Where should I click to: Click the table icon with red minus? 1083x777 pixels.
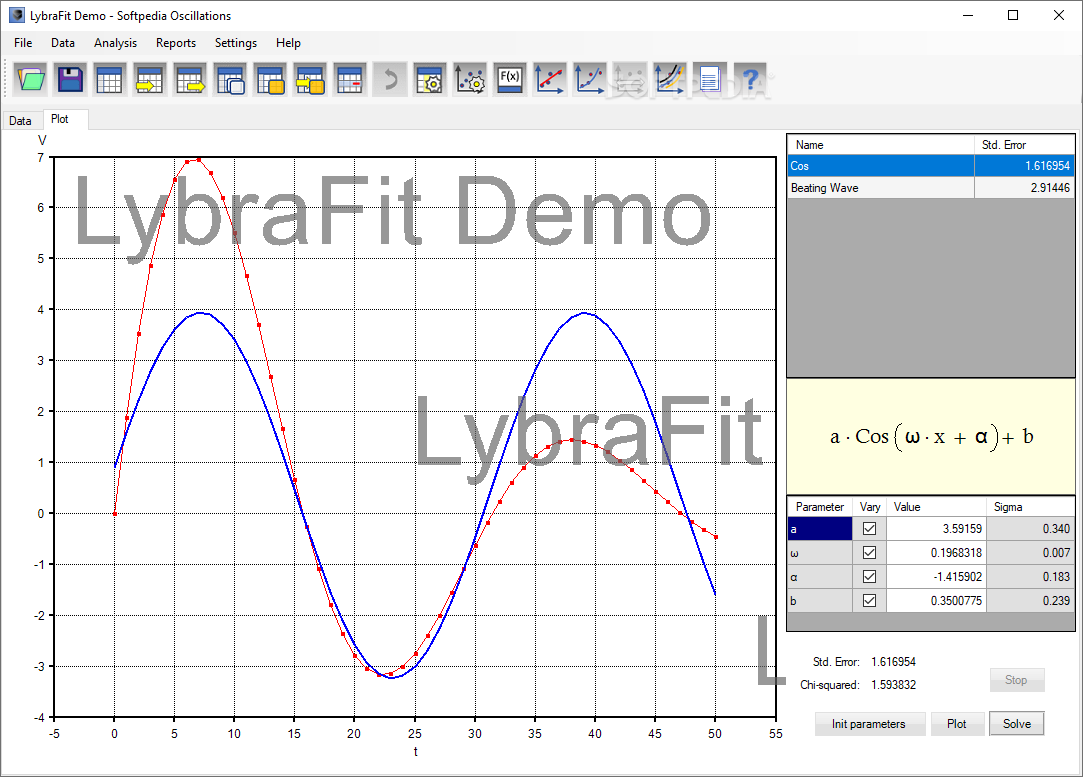pos(350,79)
